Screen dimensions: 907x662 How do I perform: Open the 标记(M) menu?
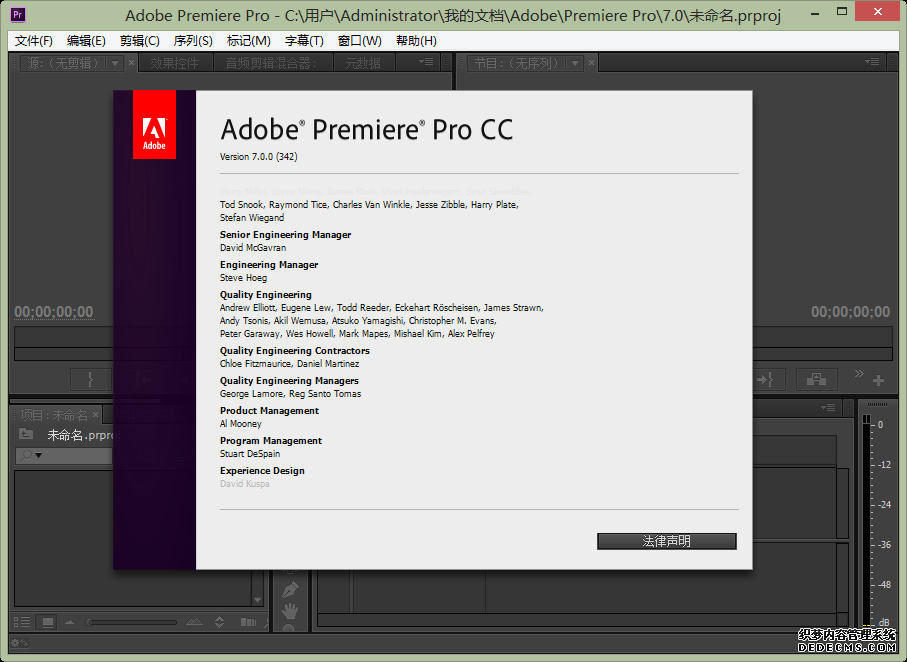click(249, 41)
